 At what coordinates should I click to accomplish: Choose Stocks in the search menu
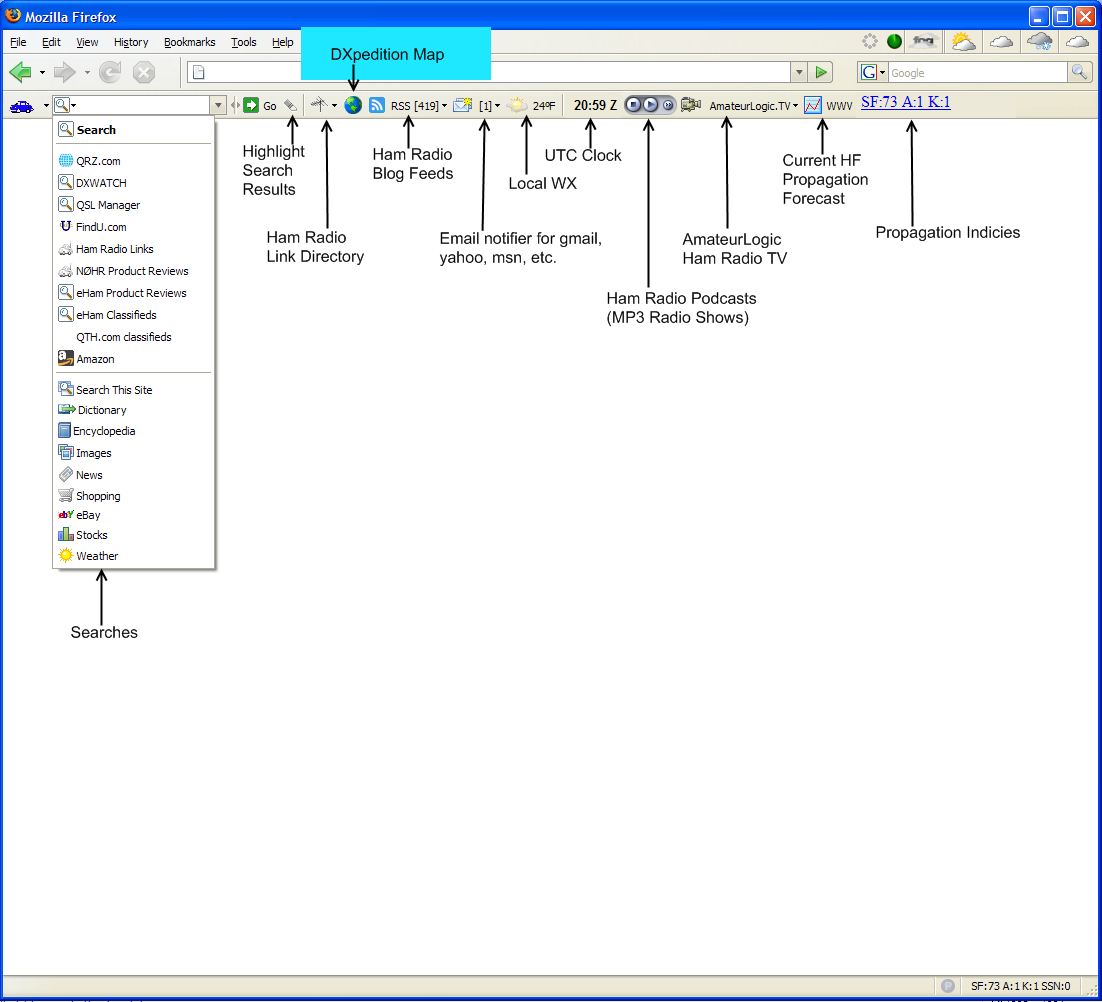(x=134, y=535)
